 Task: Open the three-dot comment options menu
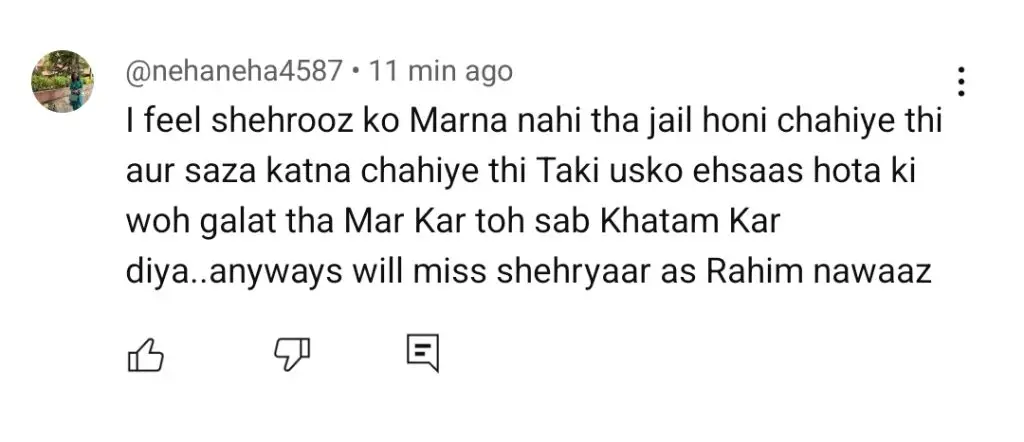click(x=961, y=82)
